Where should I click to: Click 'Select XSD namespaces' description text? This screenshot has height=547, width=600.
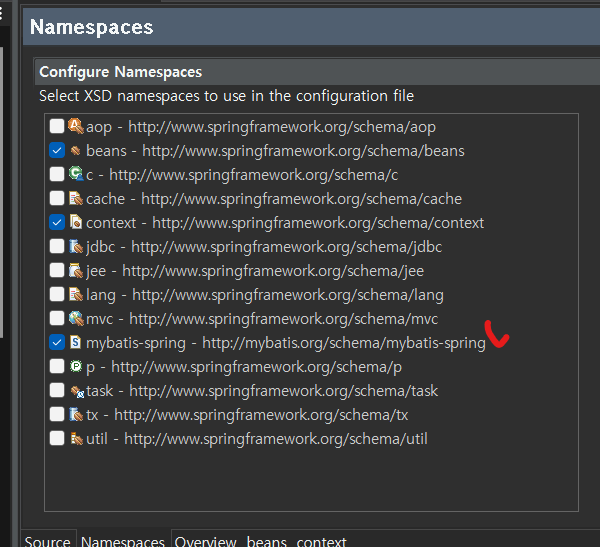pyautogui.click(x=227, y=96)
